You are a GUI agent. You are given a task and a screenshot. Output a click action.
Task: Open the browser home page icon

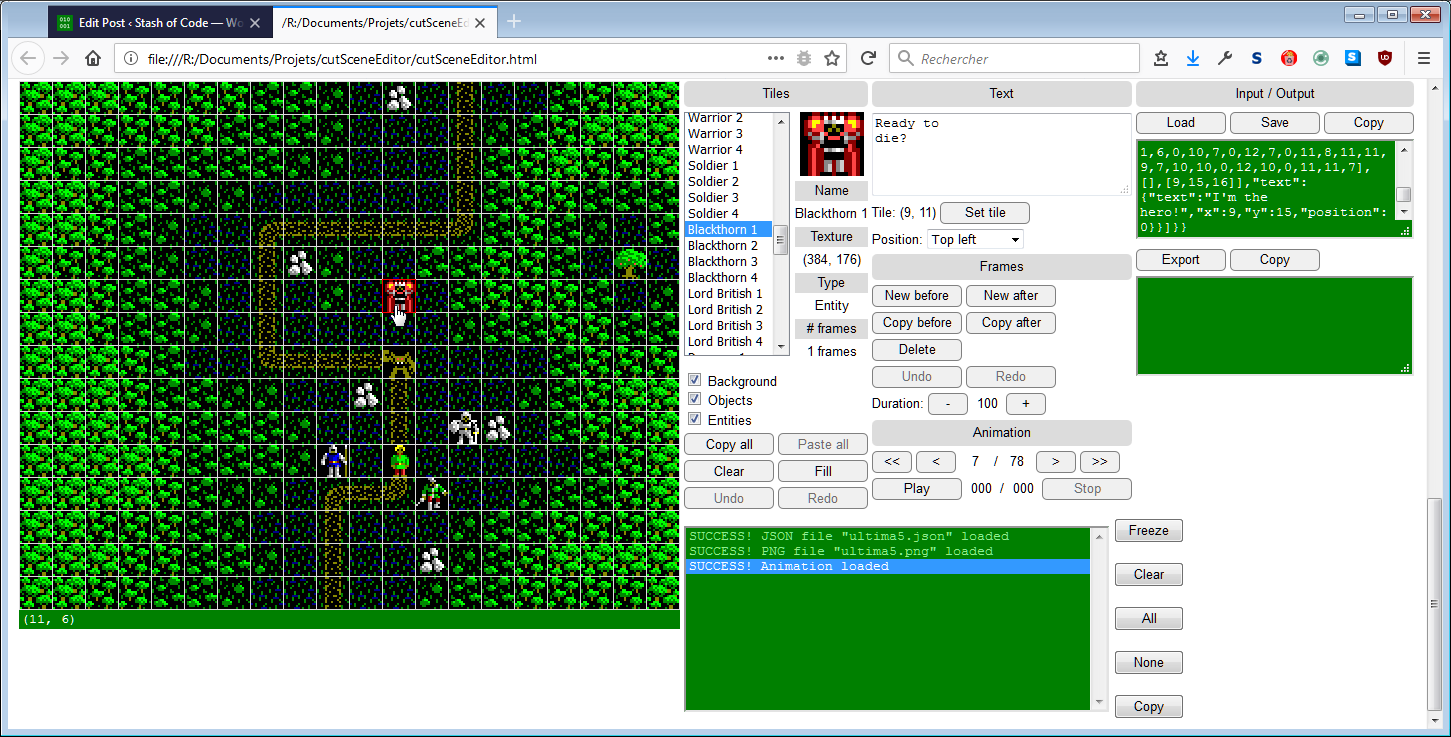pyautogui.click(x=93, y=59)
